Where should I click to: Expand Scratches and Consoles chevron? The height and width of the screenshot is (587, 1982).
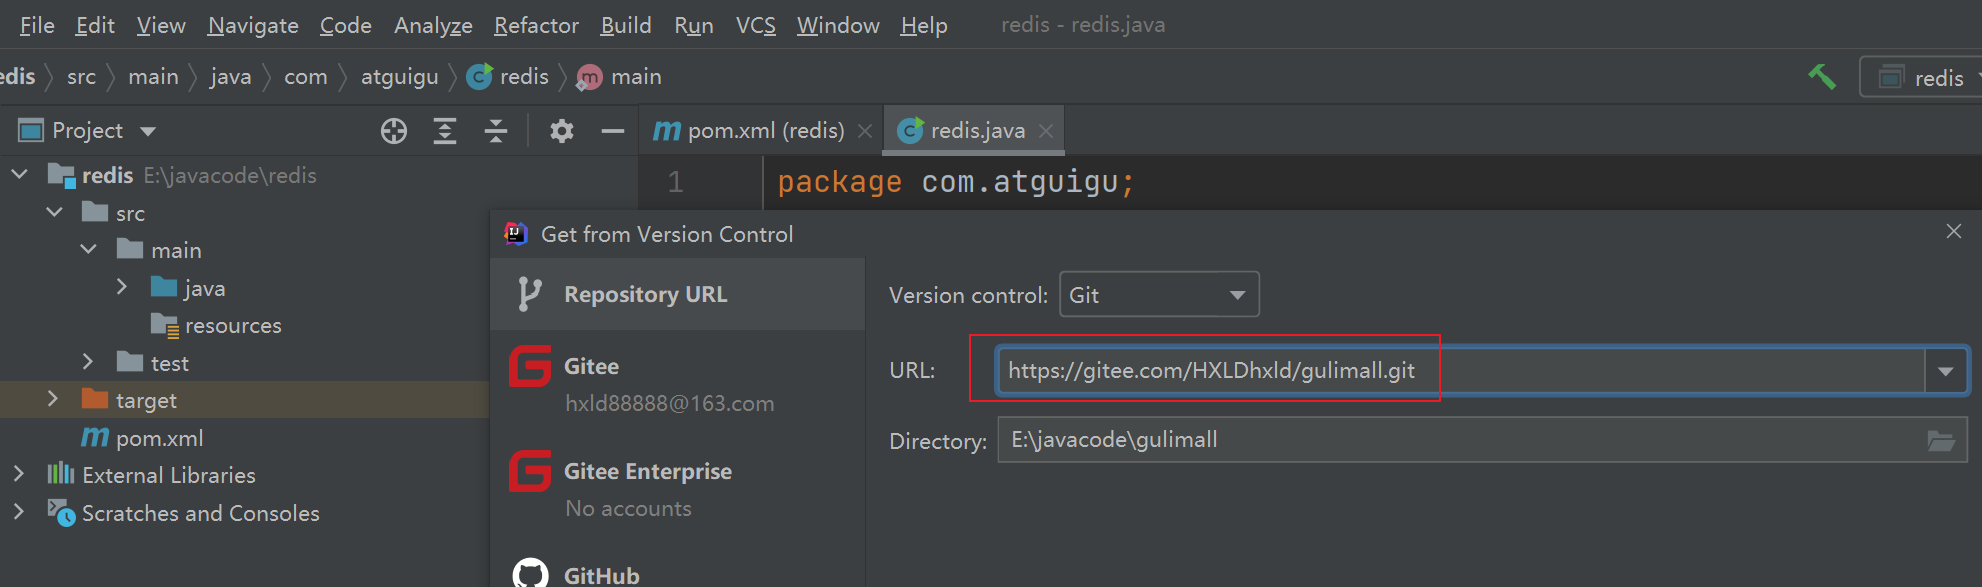[19, 512]
